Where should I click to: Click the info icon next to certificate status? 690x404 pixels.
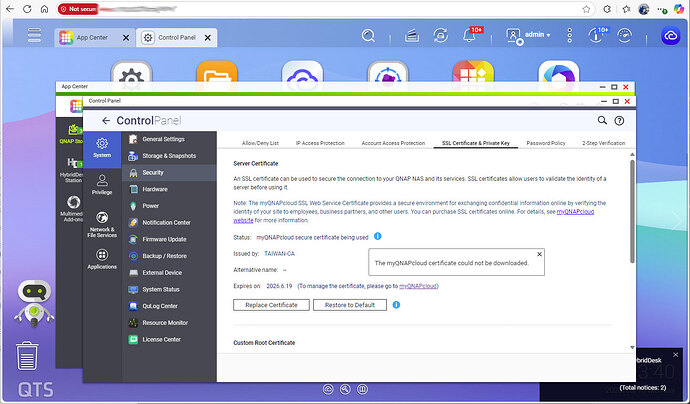[x=377, y=237]
